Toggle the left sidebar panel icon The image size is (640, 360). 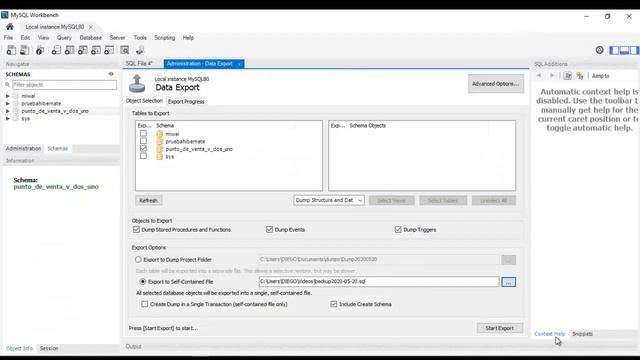[614, 50]
